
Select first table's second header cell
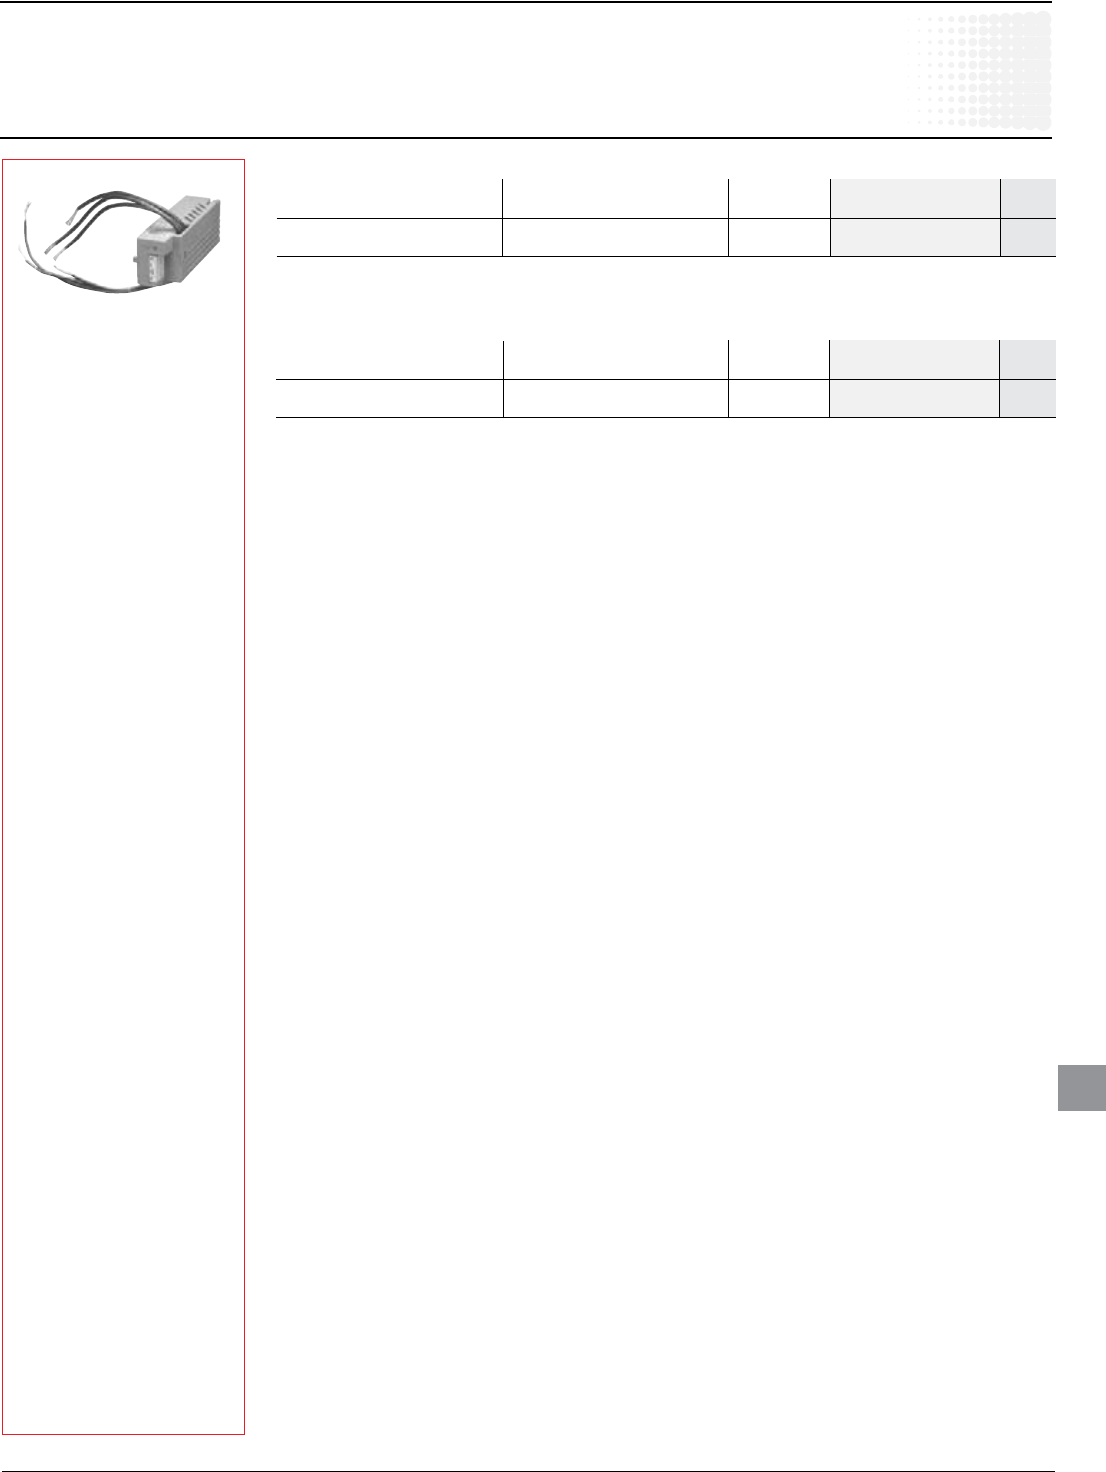pyautogui.click(x=615, y=199)
